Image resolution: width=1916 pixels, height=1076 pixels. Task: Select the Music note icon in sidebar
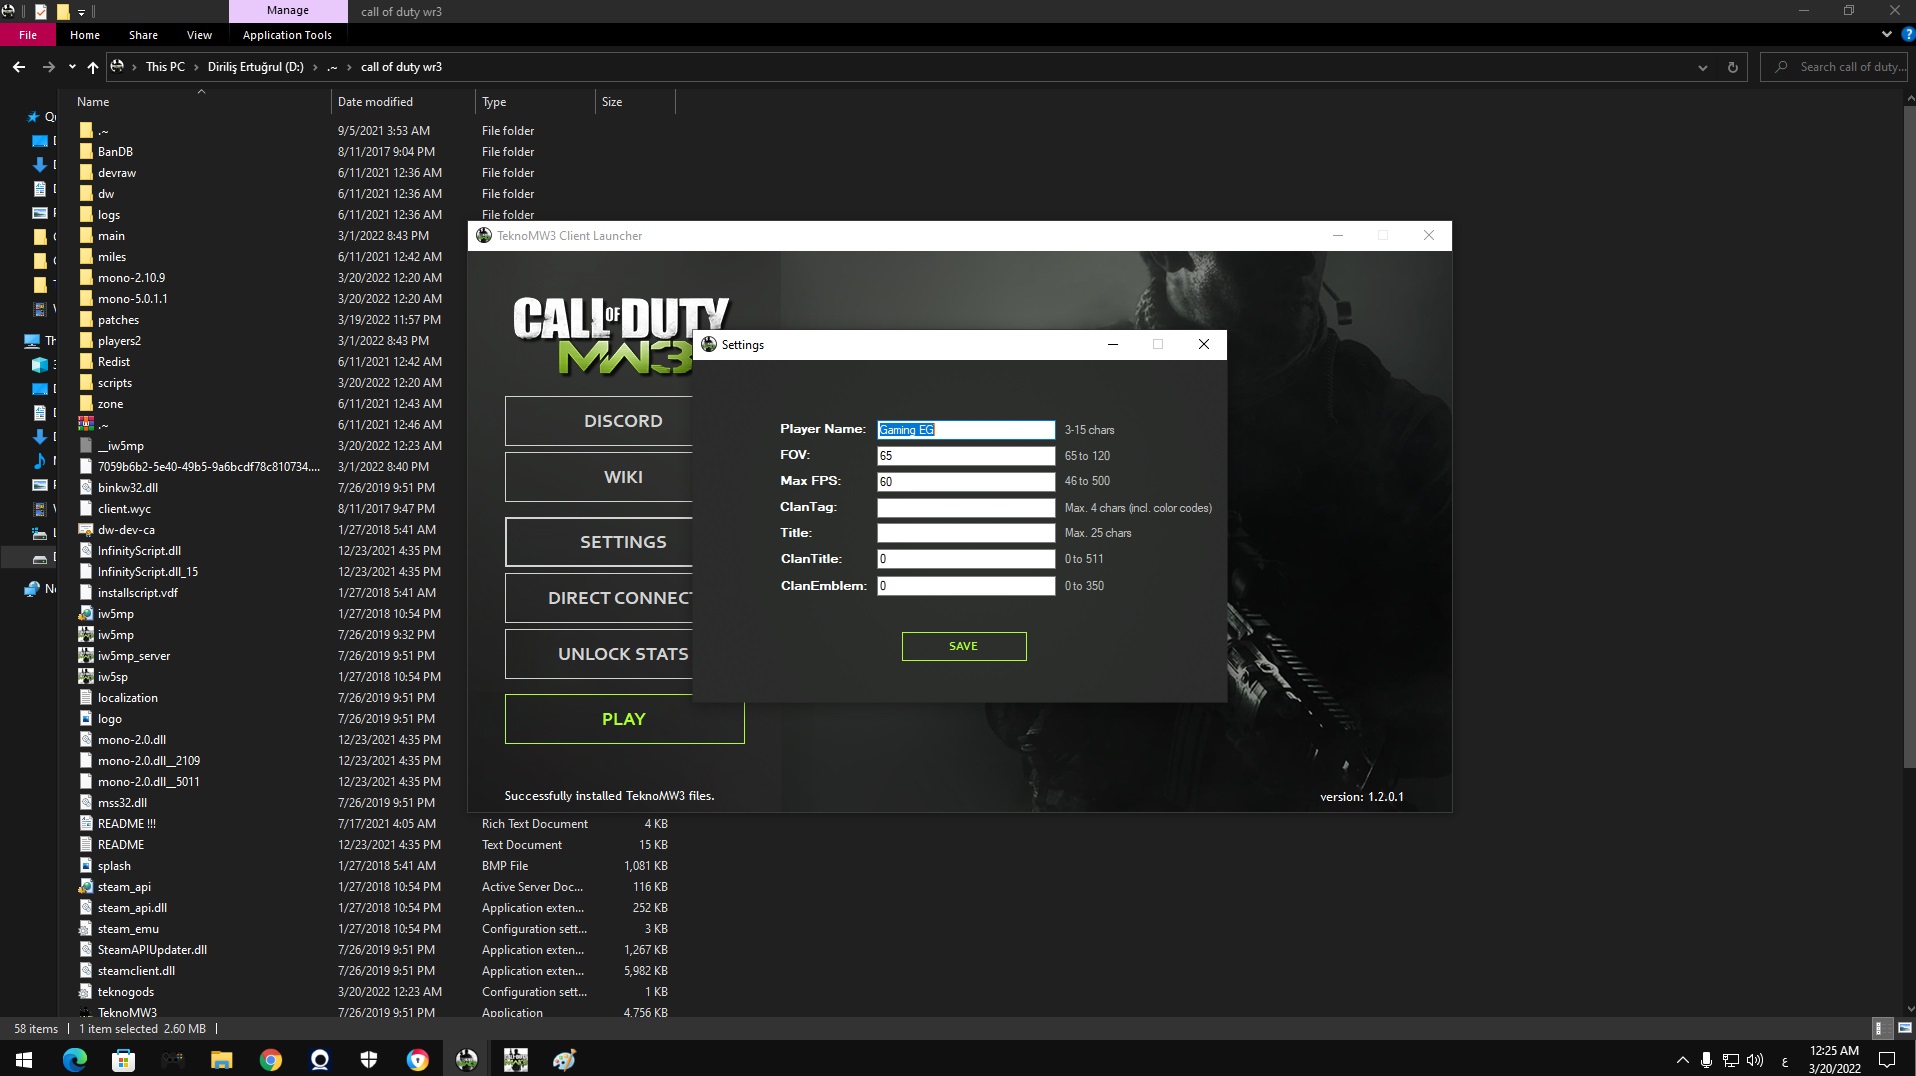(40, 461)
